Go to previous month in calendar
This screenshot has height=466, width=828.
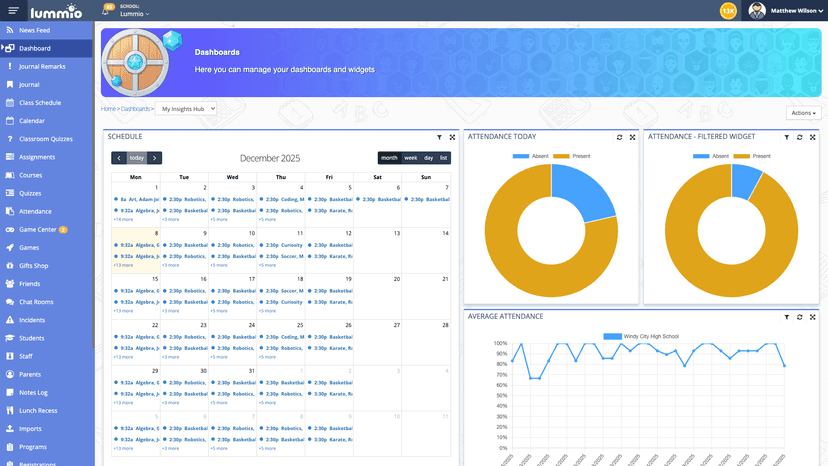pos(118,158)
